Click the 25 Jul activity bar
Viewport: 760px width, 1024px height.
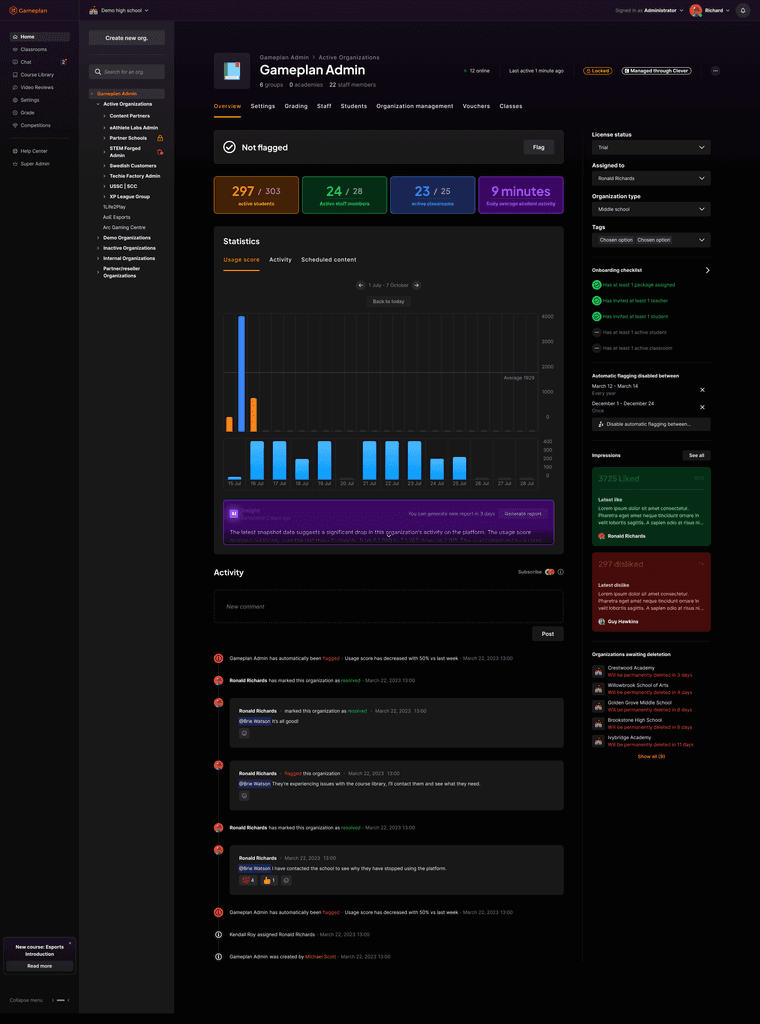tap(460, 468)
